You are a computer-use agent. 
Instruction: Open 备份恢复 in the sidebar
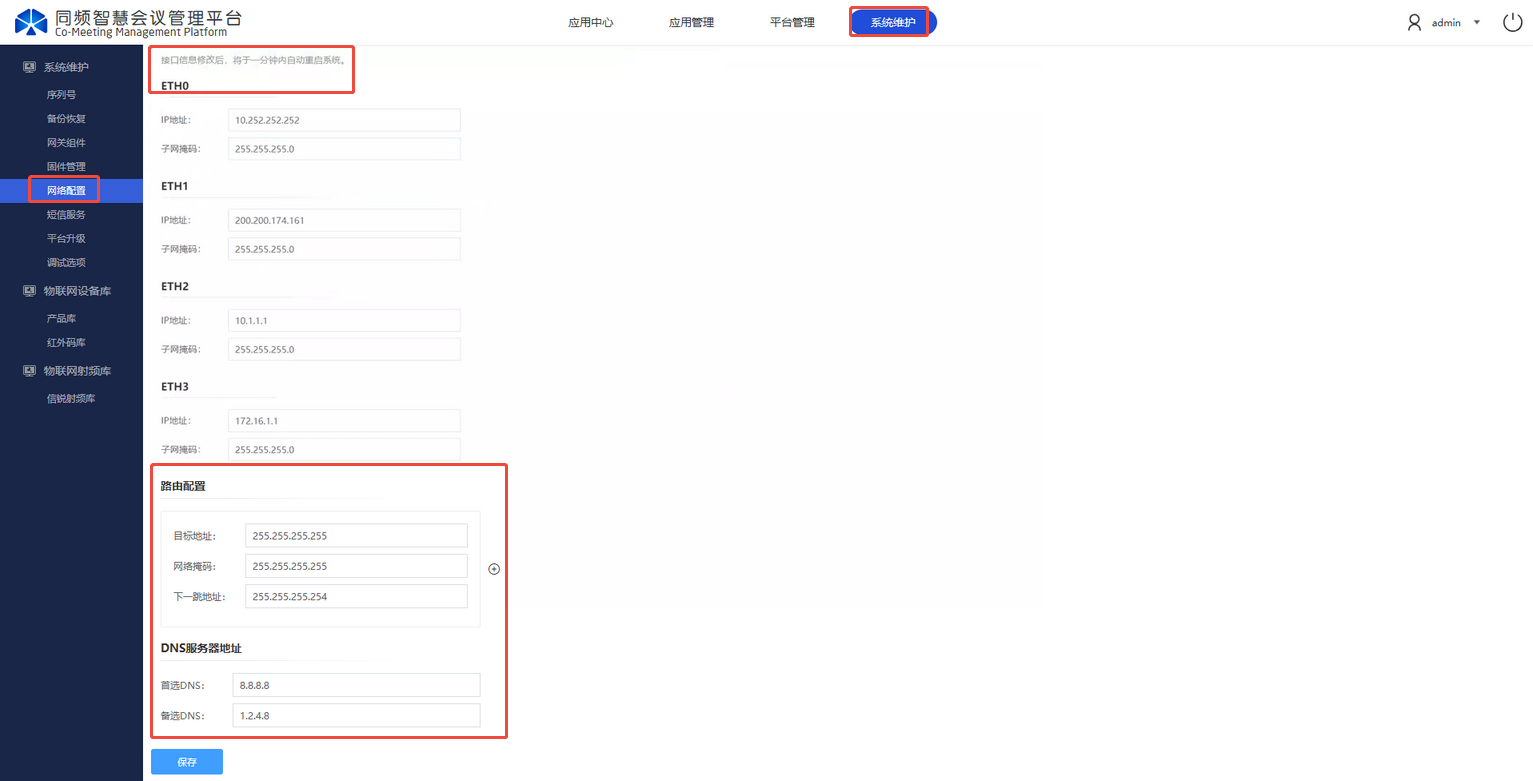click(x=66, y=119)
